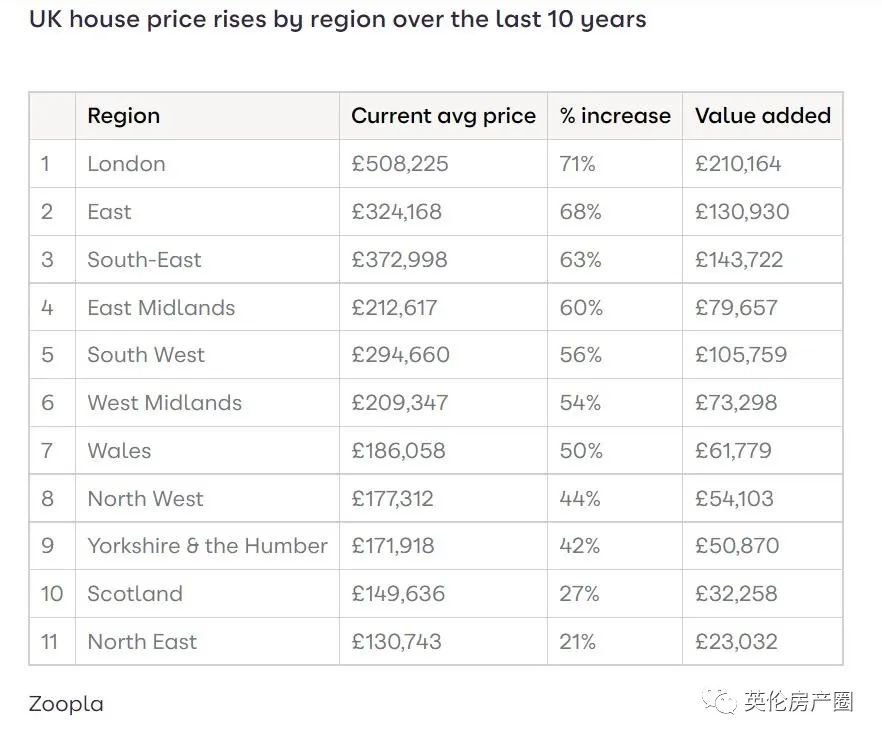
Task: Click the chart title heading text
Action: (x=337, y=19)
